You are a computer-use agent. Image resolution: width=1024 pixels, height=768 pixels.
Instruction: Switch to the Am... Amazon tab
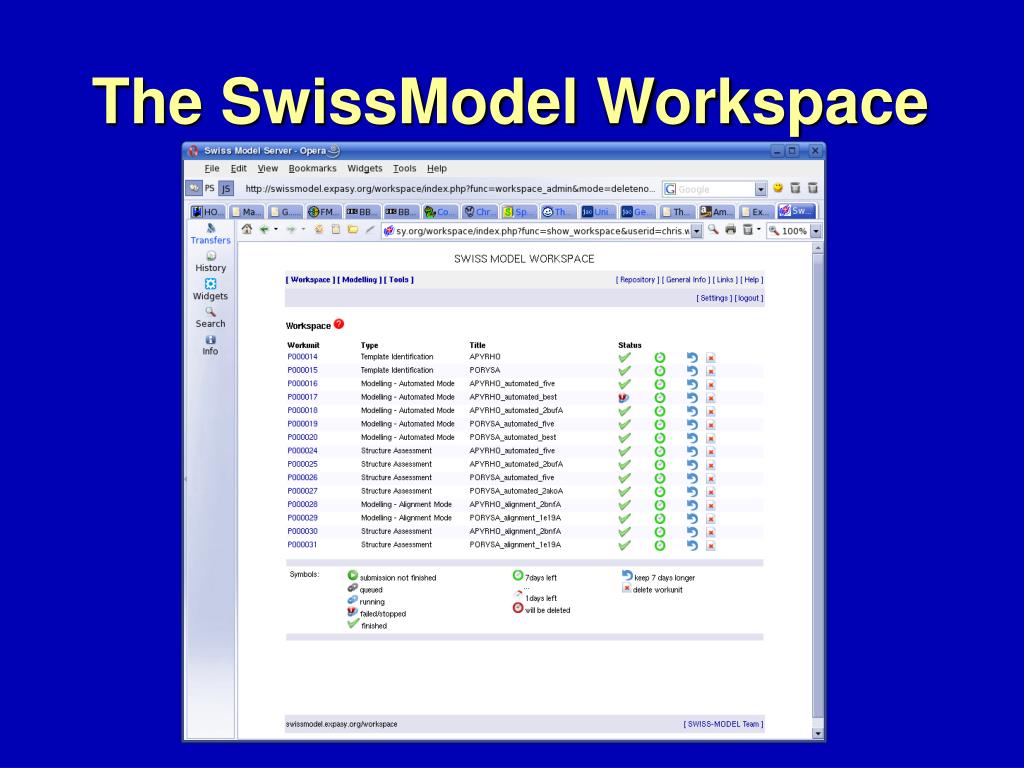(x=716, y=212)
